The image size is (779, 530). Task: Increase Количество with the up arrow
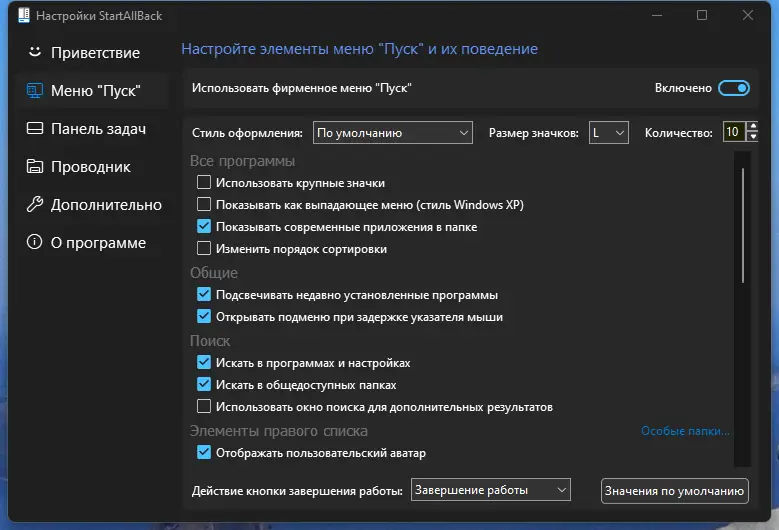pyautogui.click(x=753, y=127)
